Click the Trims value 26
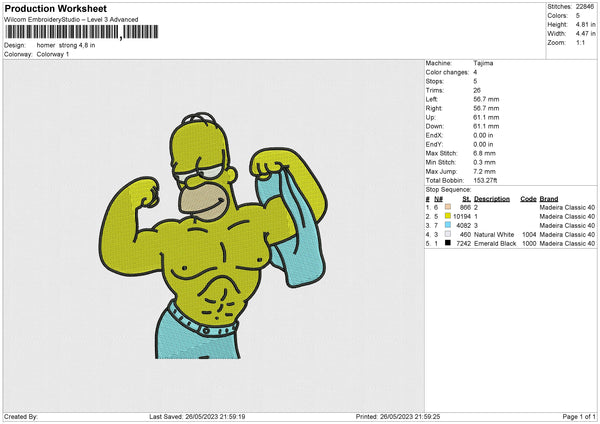Screen dimensions: 600x424 point(477,90)
